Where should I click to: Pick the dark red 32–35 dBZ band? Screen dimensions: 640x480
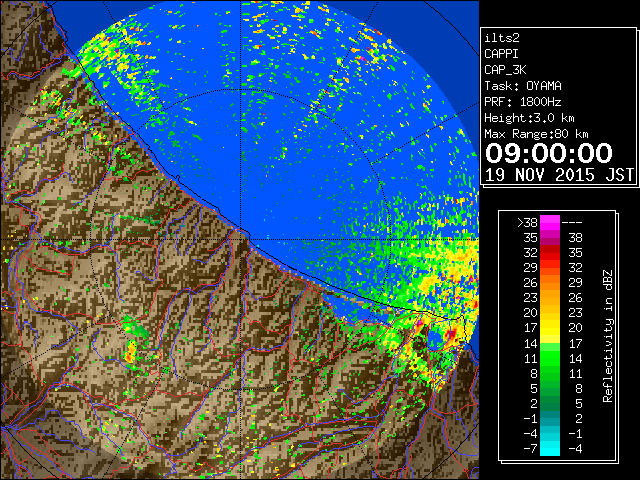550,253
